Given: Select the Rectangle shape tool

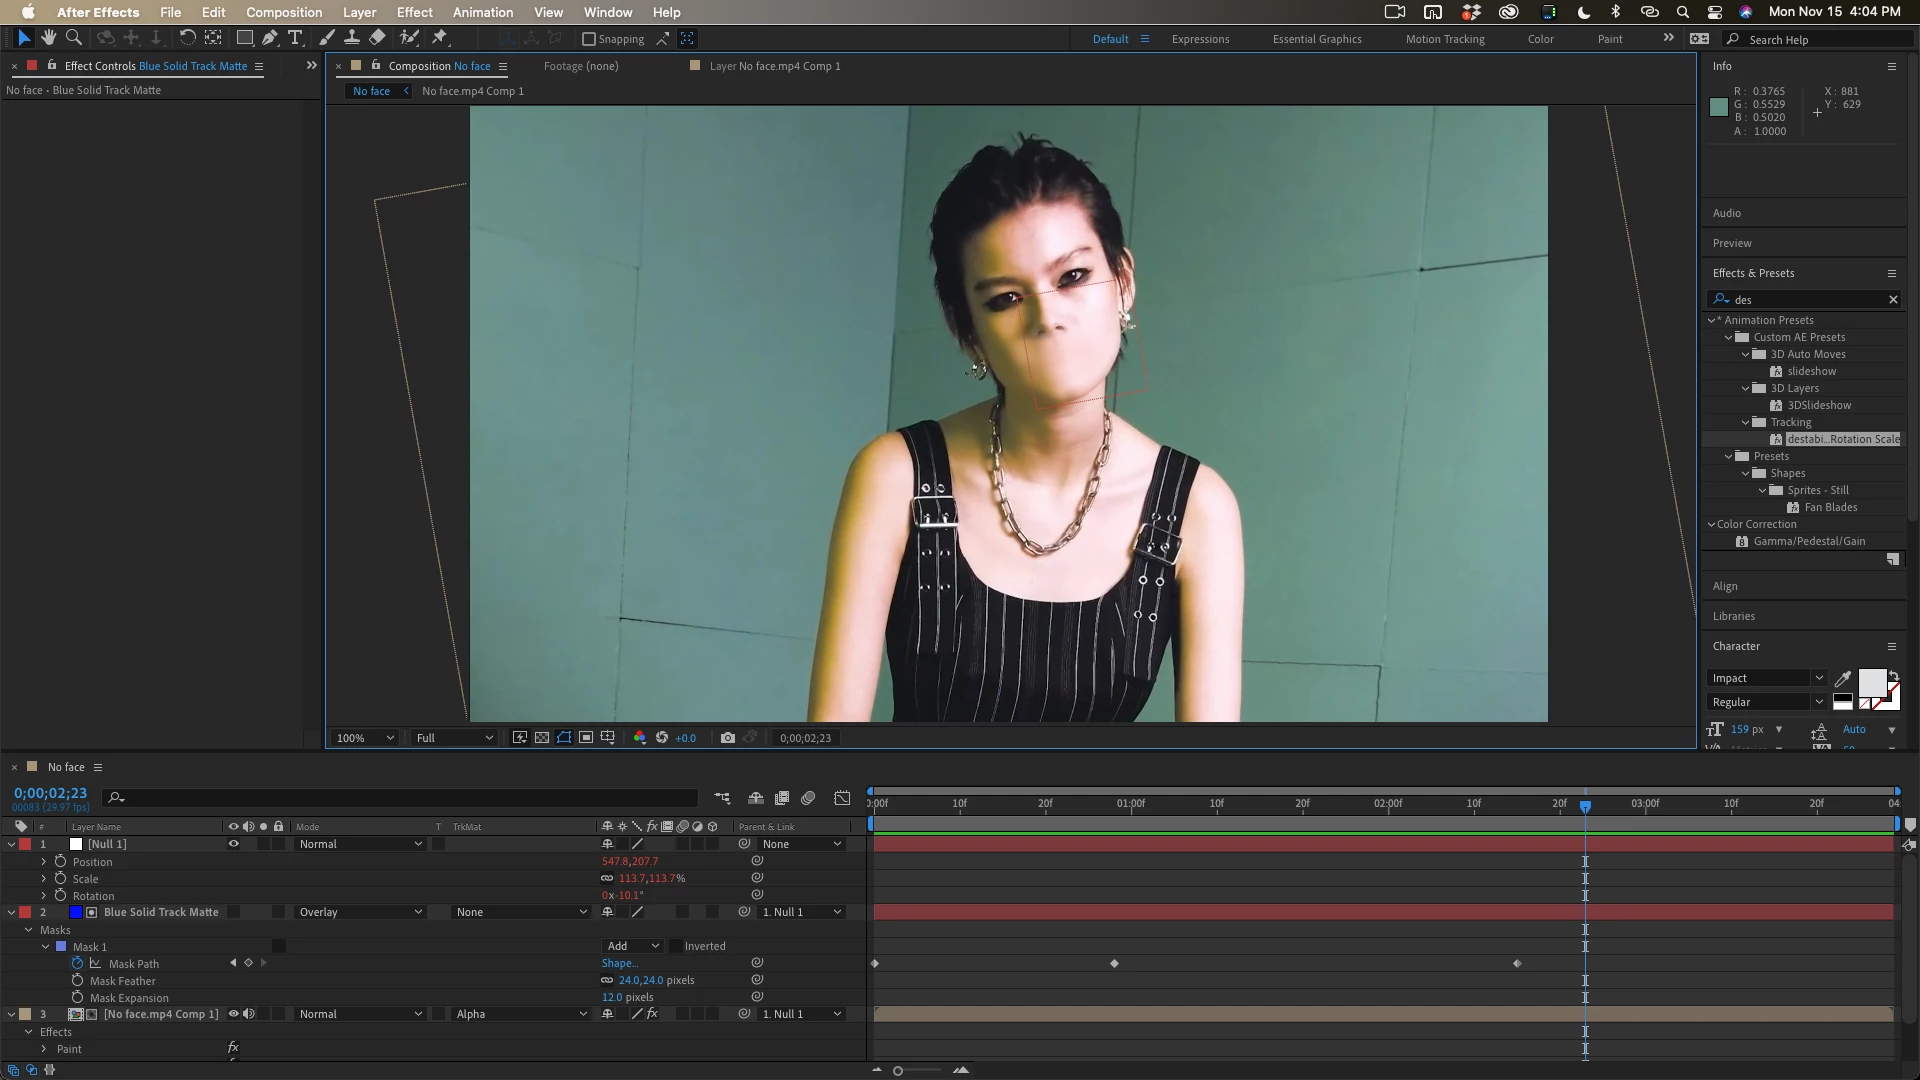Looking at the screenshot, I should tap(244, 38).
